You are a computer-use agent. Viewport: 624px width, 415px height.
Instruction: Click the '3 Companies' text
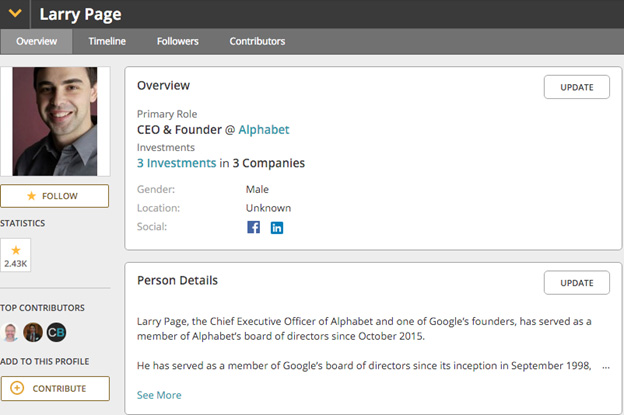pos(269,163)
